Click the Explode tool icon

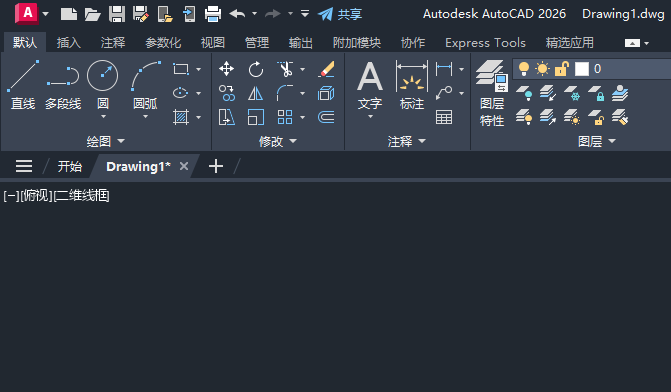[x=326, y=93]
